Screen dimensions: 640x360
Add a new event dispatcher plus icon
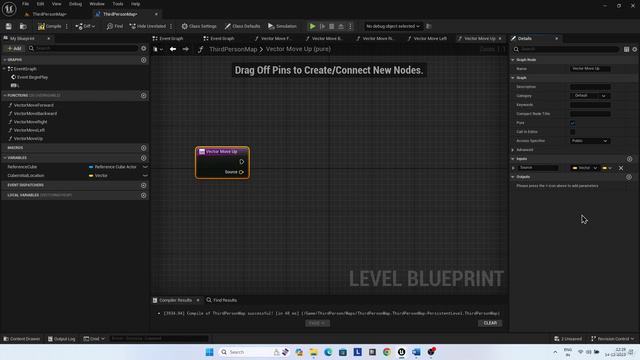point(144,185)
